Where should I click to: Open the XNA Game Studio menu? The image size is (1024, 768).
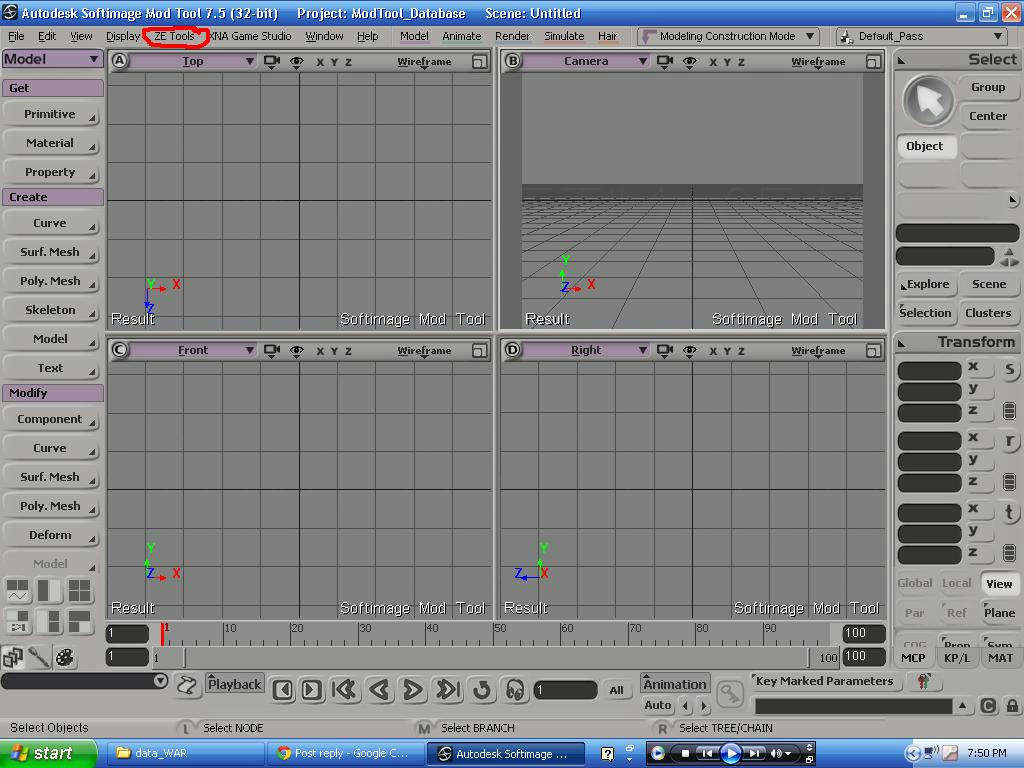250,37
